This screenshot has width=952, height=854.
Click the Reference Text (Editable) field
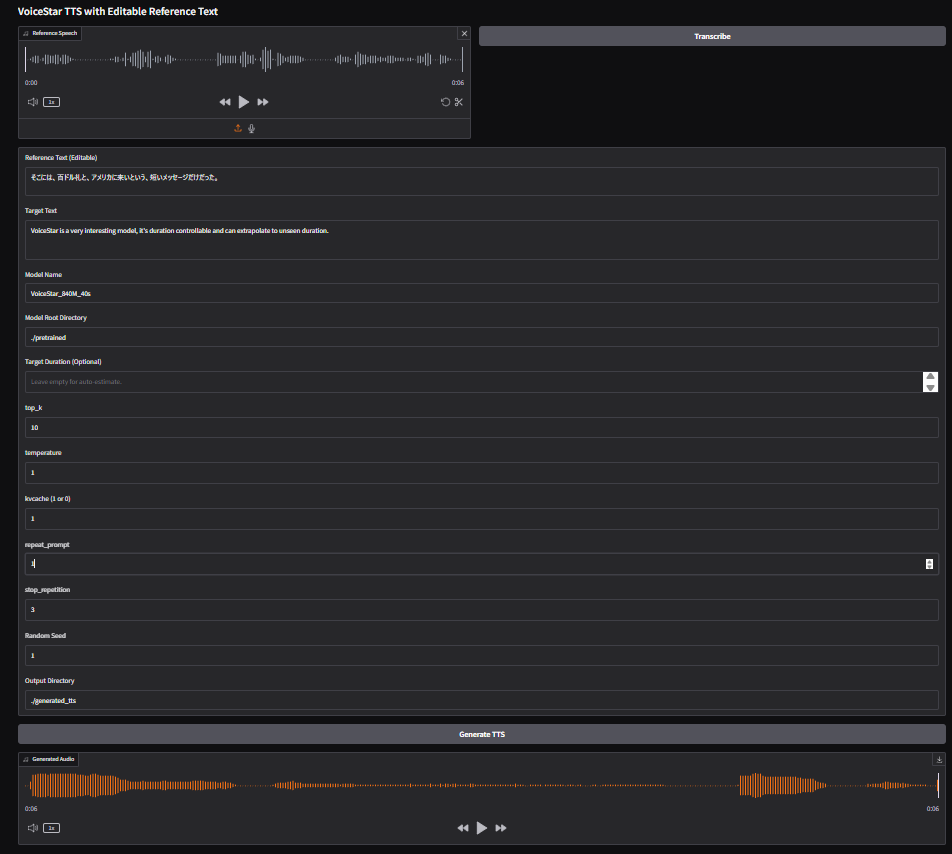[481, 181]
